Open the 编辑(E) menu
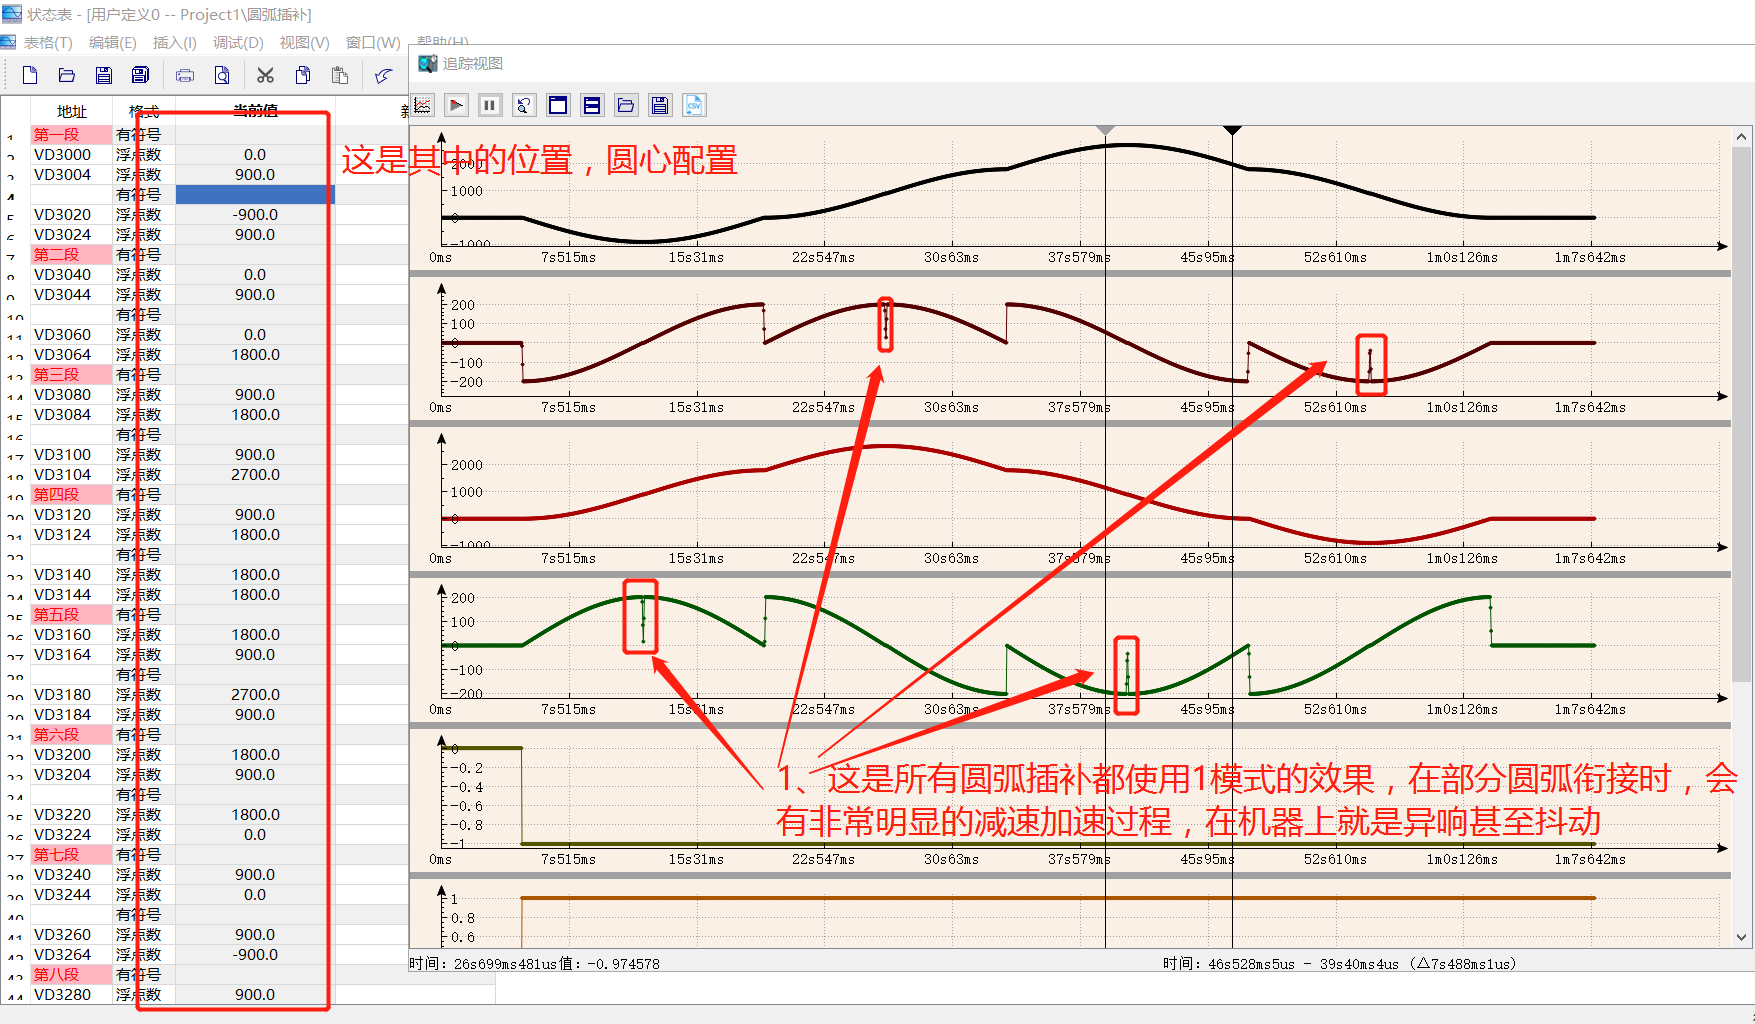Image resolution: width=1755 pixels, height=1024 pixels. [112, 42]
